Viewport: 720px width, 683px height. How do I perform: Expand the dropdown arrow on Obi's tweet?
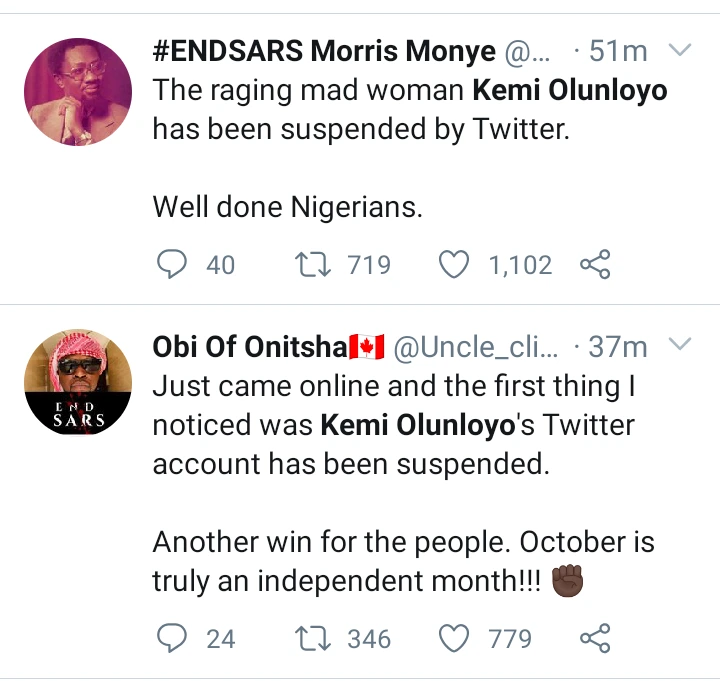click(x=678, y=346)
